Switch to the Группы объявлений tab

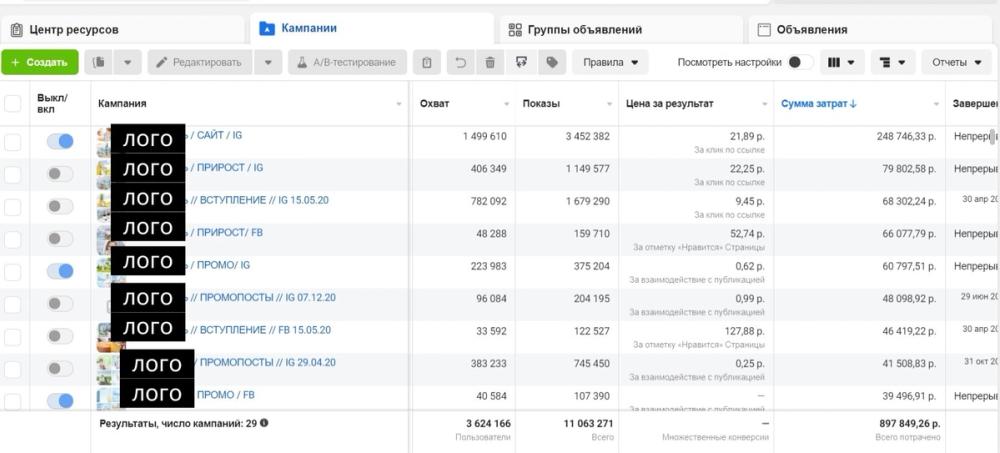621,30
